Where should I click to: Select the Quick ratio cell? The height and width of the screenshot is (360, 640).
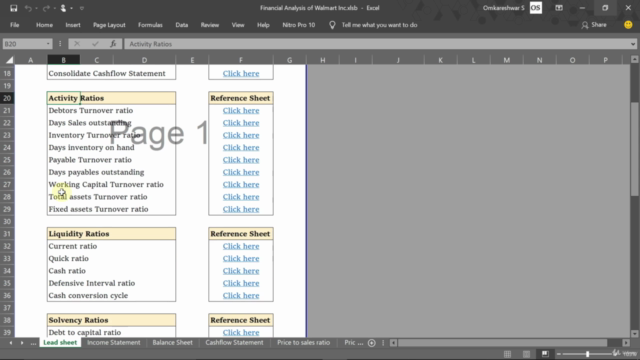click(x=111, y=258)
